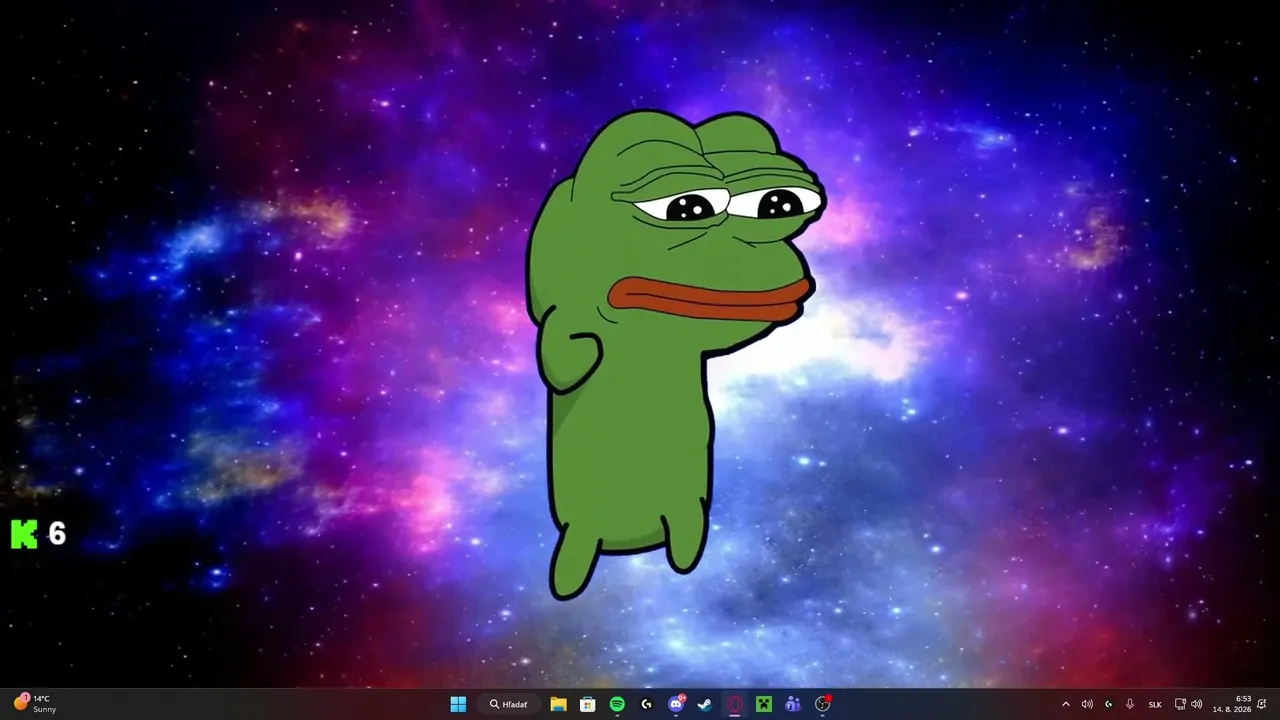Launch Microsoft Store from the taskbar
1280x720 pixels.
click(588, 704)
